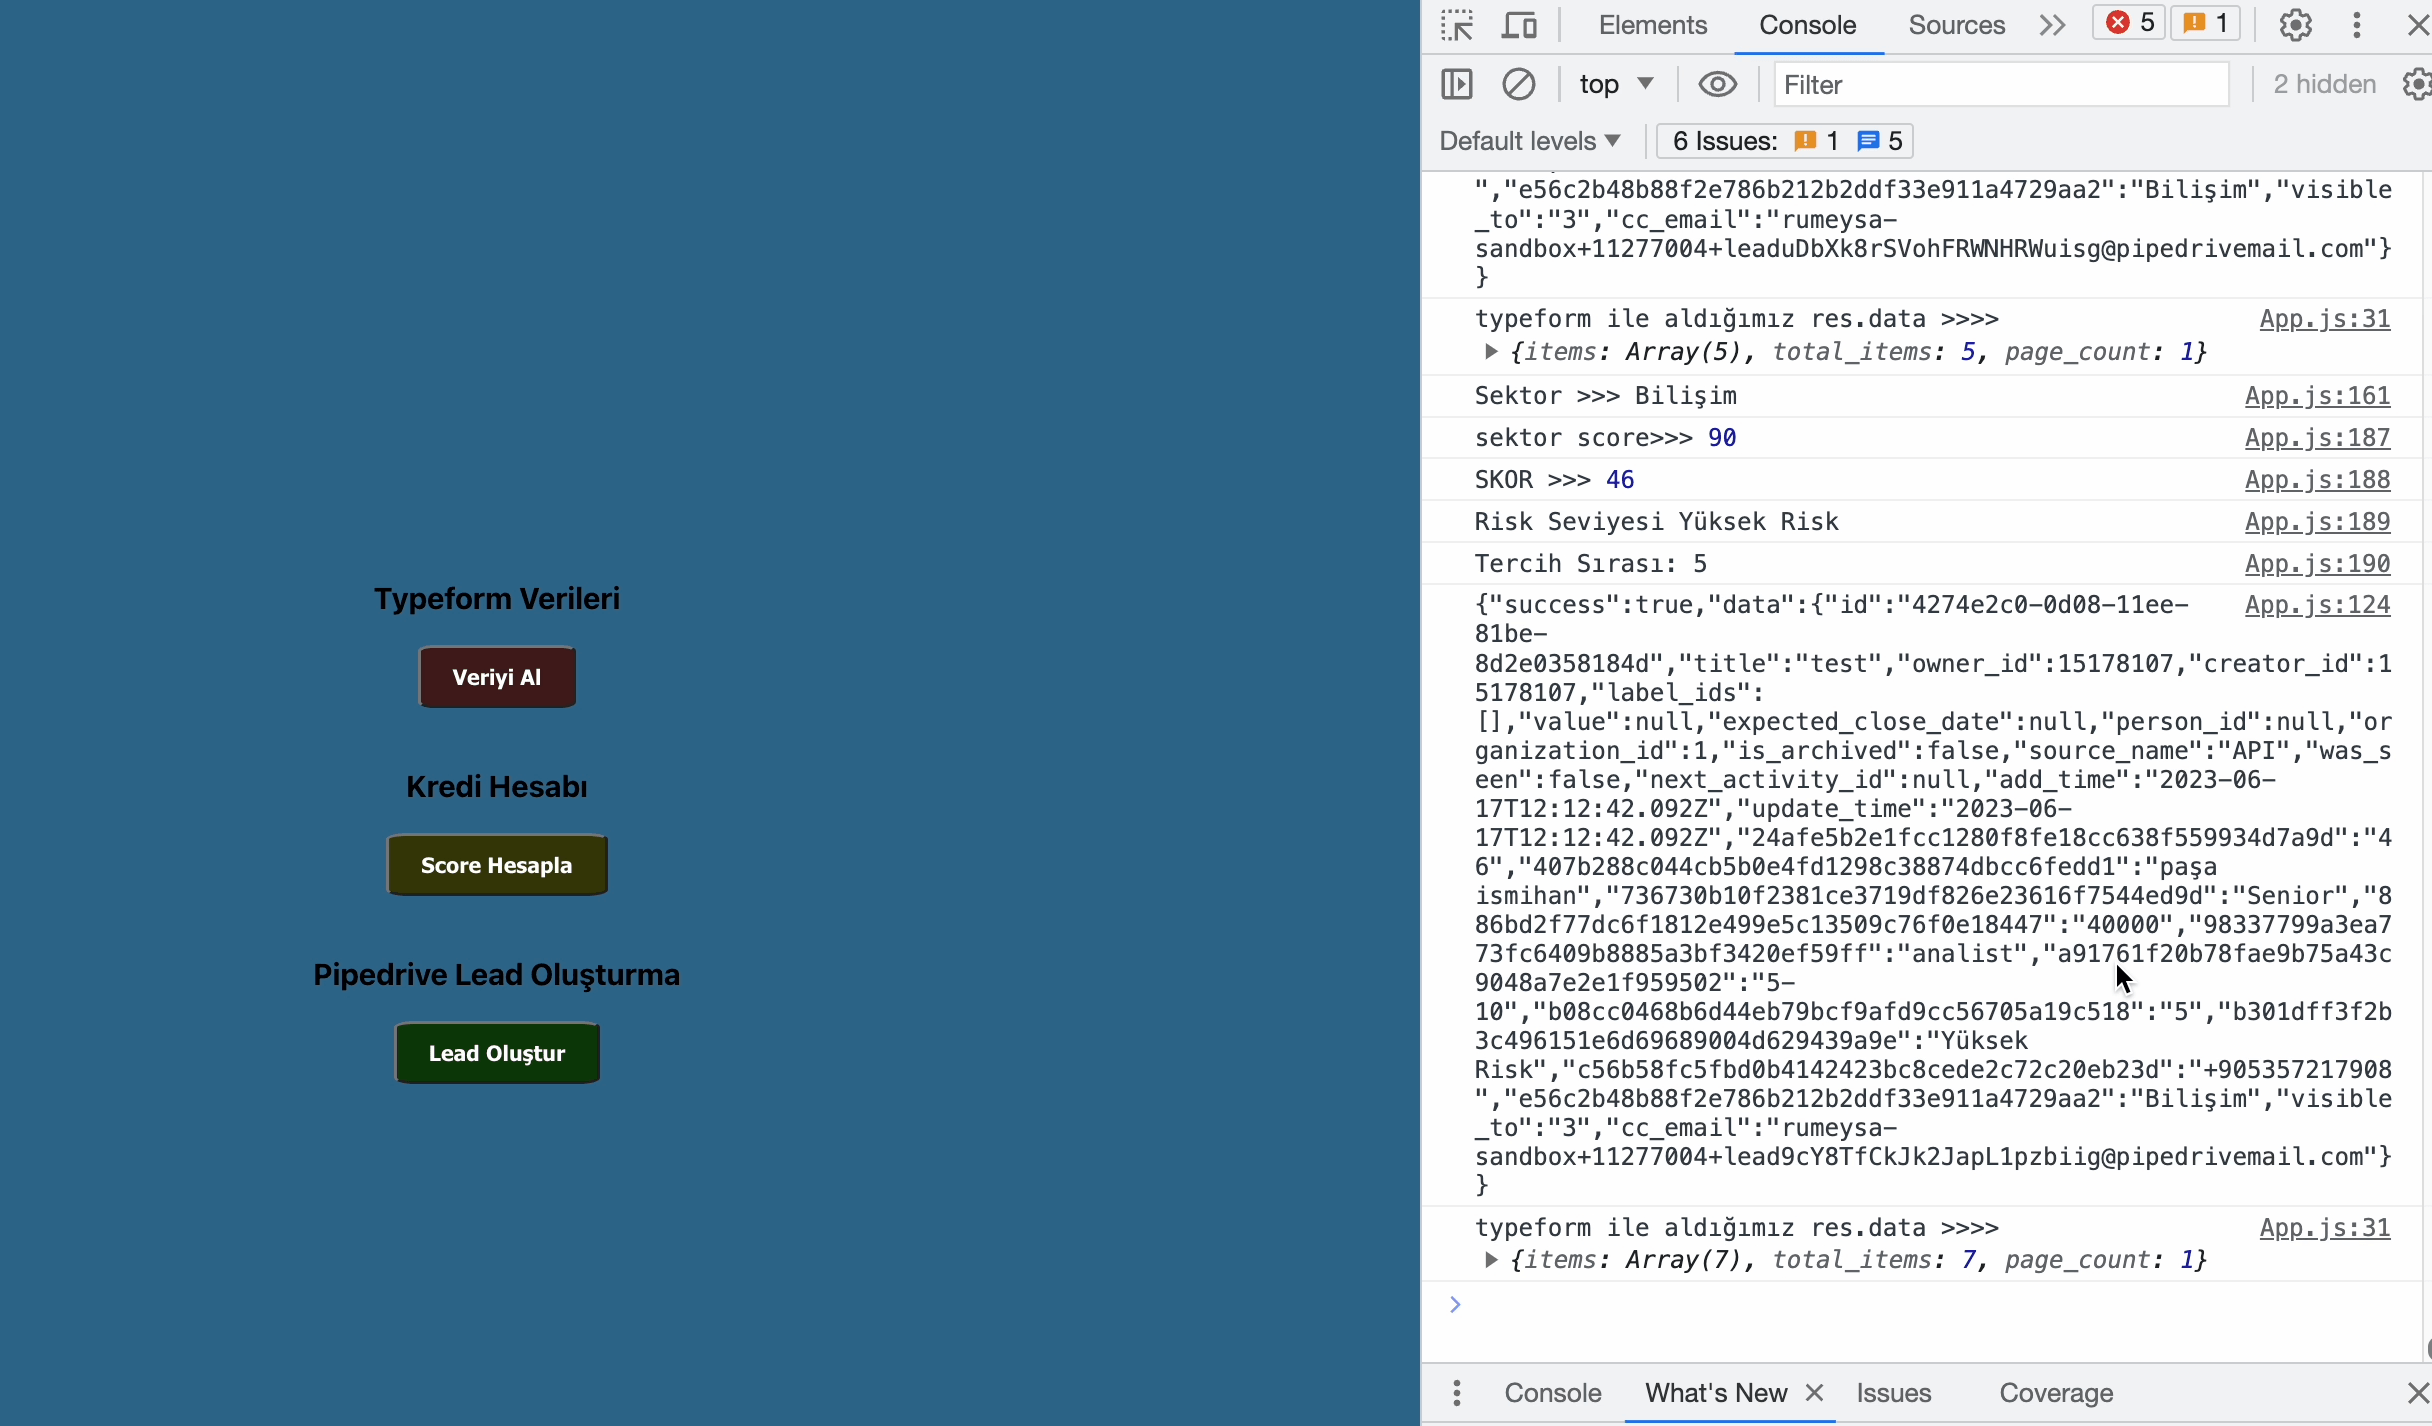Screen dimensions: 2432x1426
Task: Close the What's New tab
Action: tap(1814, 1392)
